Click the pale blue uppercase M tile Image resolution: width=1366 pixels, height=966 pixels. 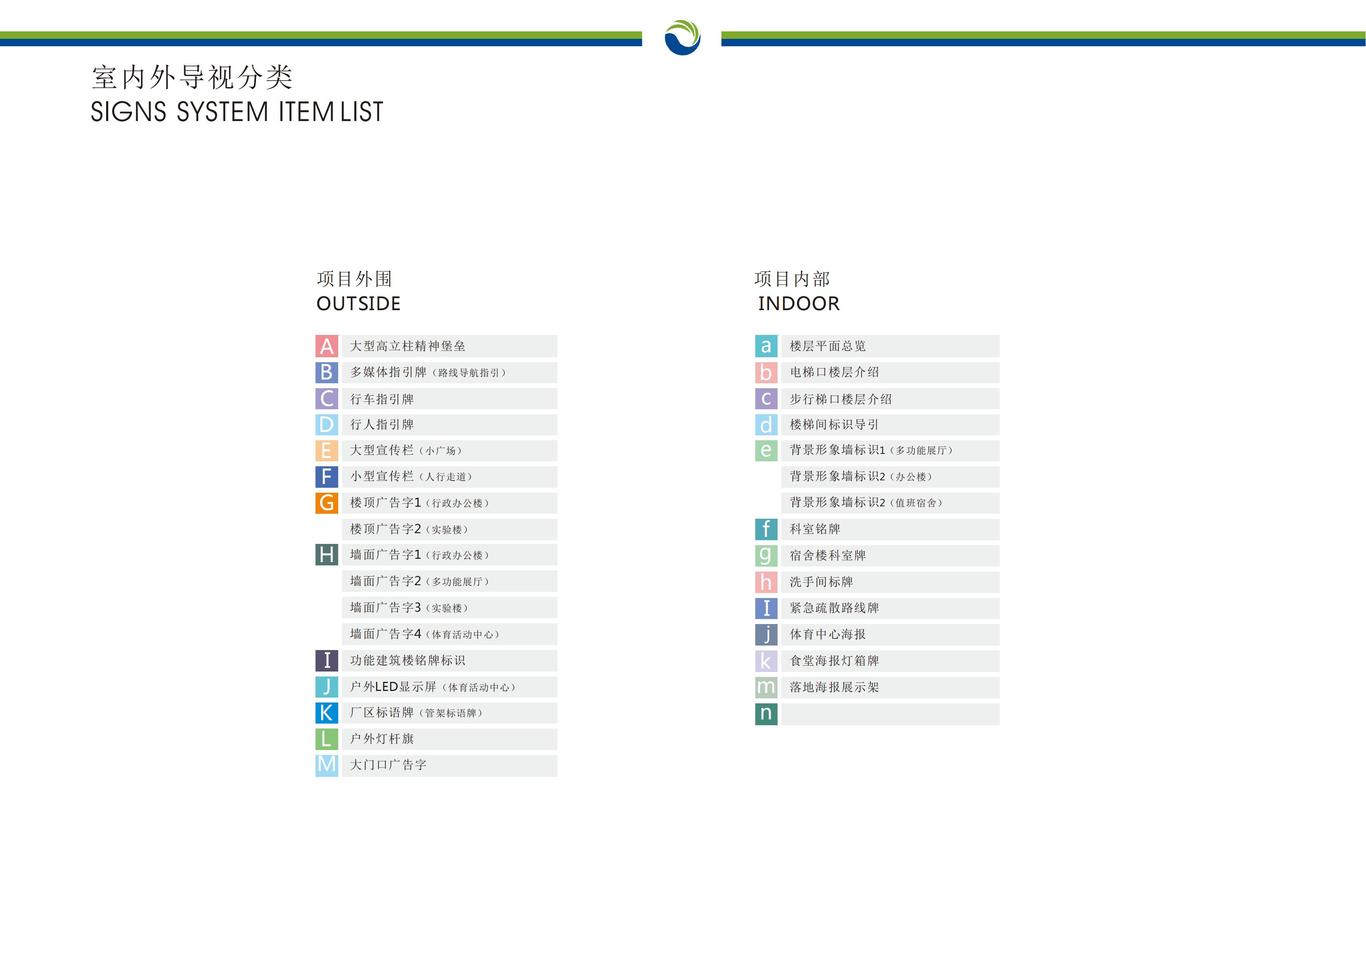pos(326,764)
